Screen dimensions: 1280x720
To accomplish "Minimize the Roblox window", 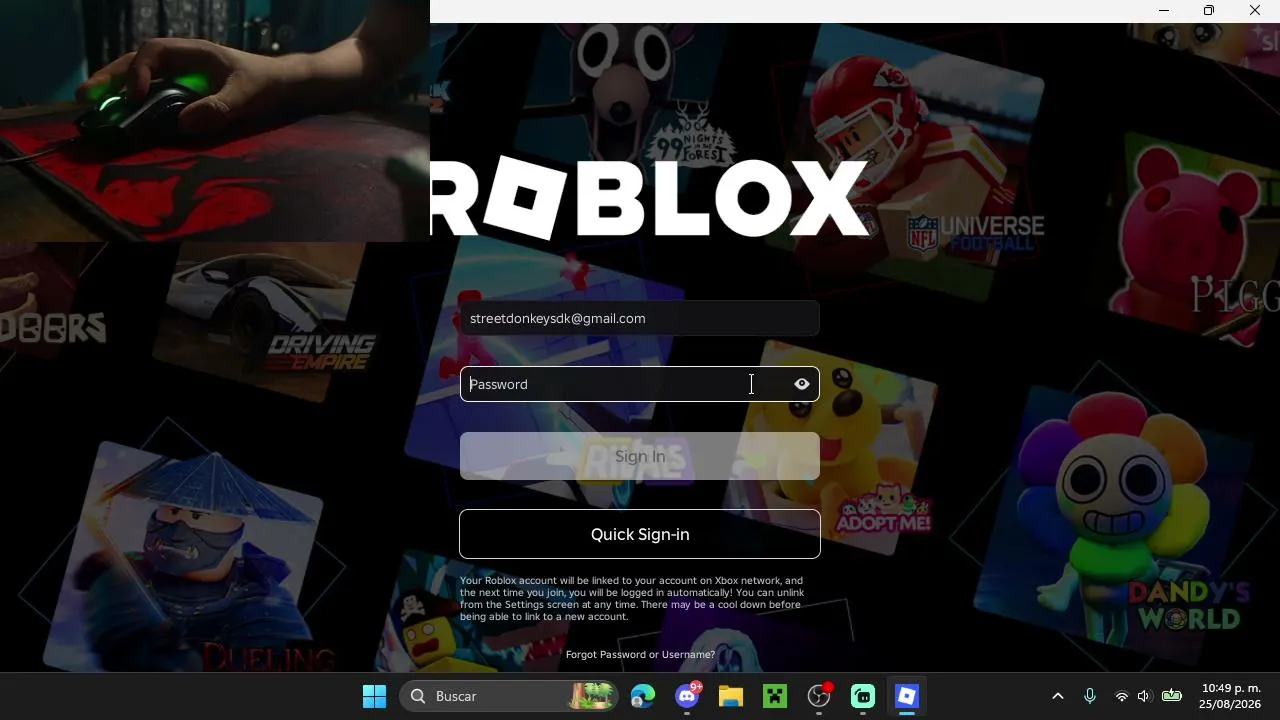I will pos(1164,10).
